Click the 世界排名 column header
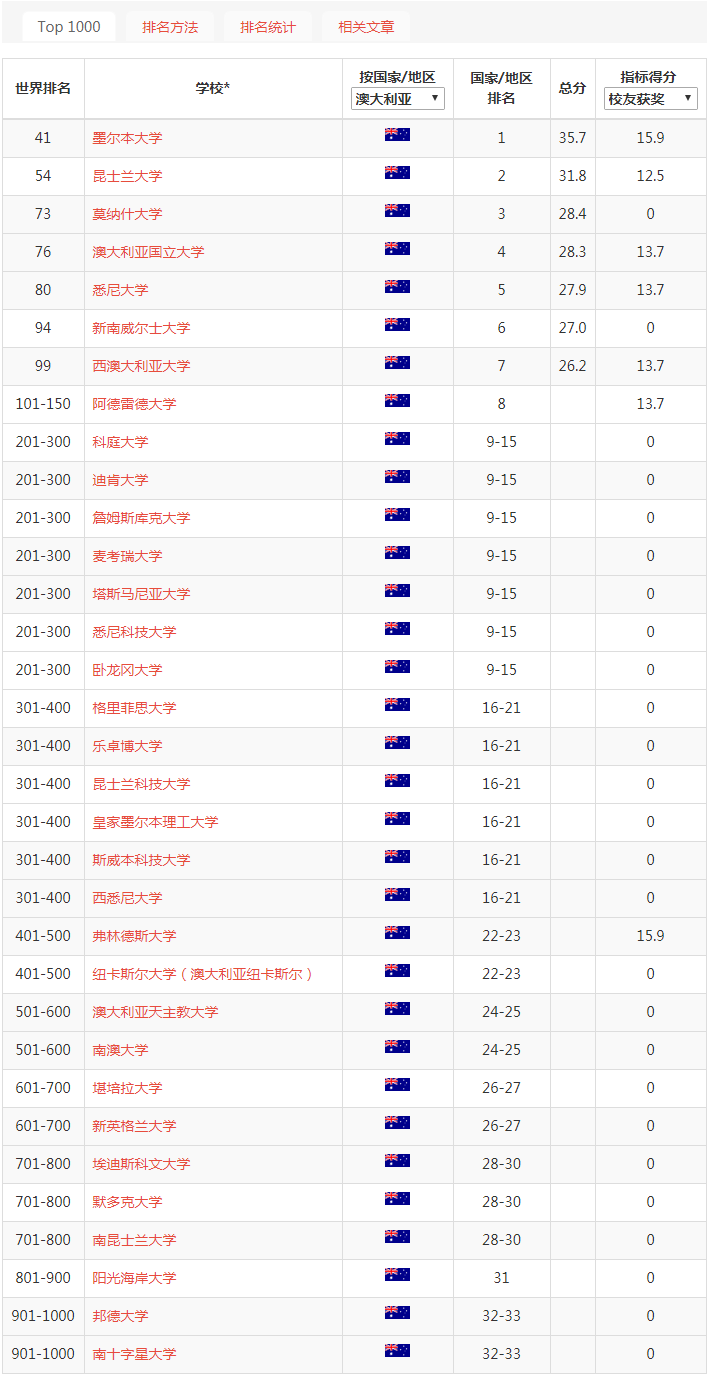 (x=43, y=88)
